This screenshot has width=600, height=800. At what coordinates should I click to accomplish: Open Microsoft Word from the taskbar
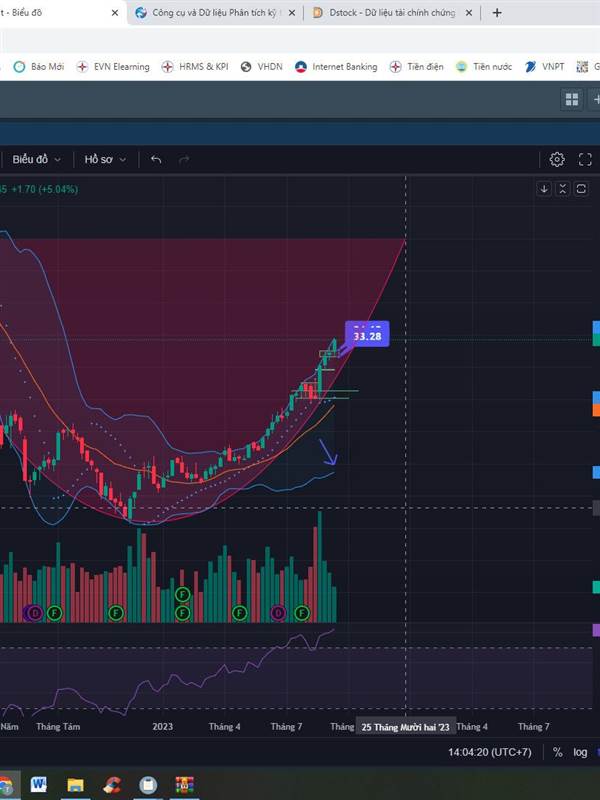39,784
